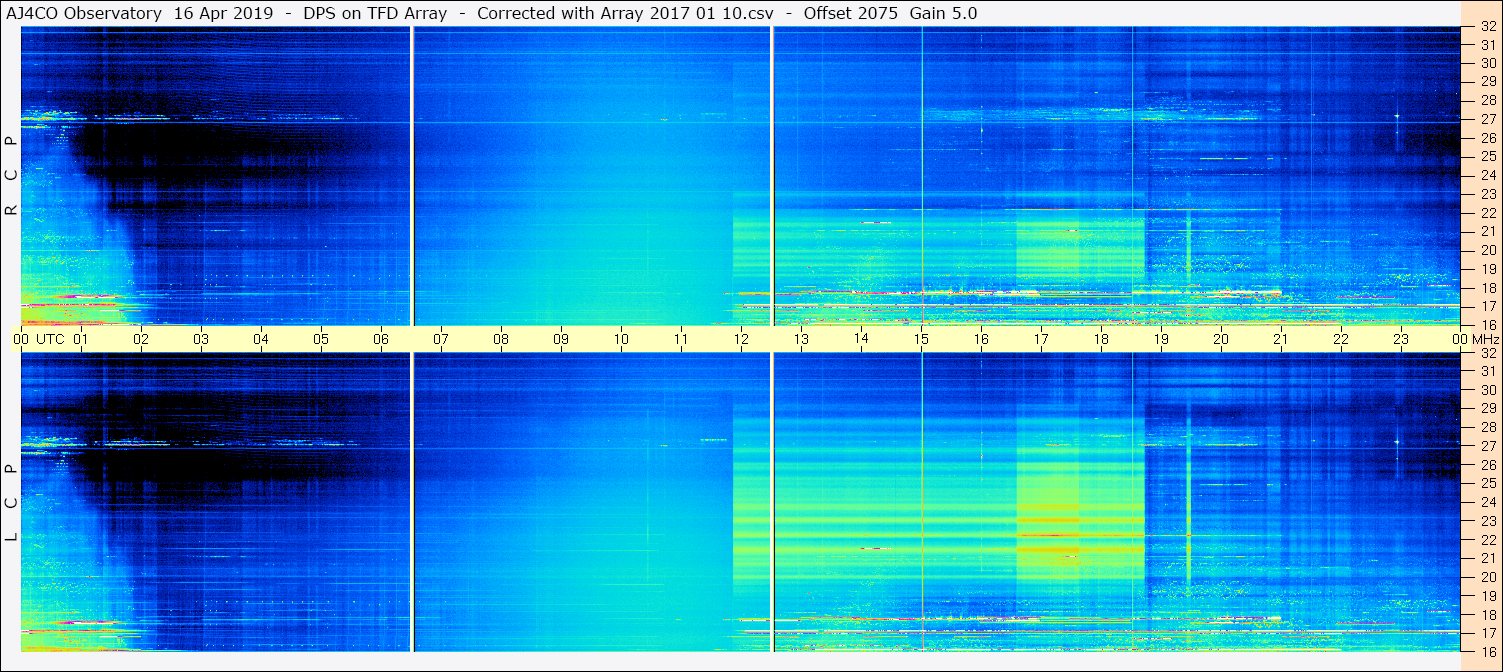
Task: Click hour '03' on the UTC time axis
Action: [x=201, y=339]
